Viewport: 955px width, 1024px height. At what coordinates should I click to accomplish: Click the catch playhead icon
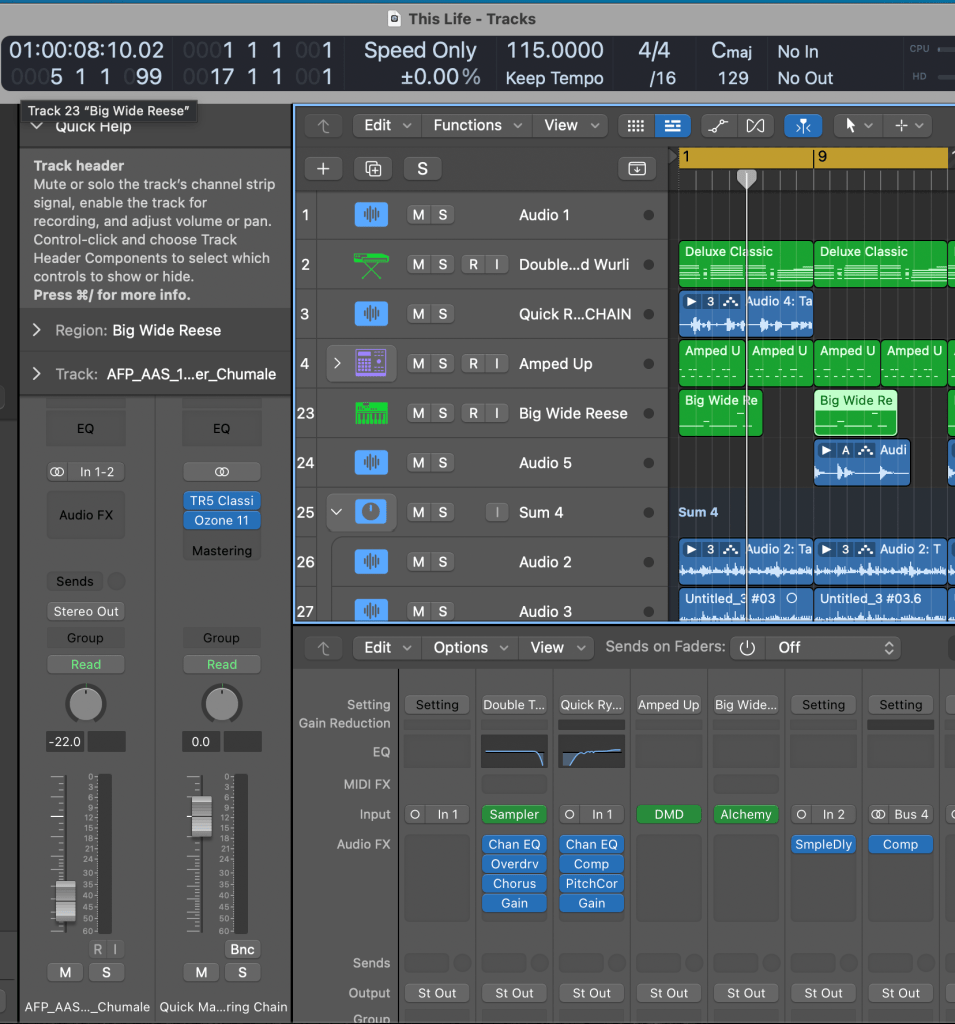803,126
